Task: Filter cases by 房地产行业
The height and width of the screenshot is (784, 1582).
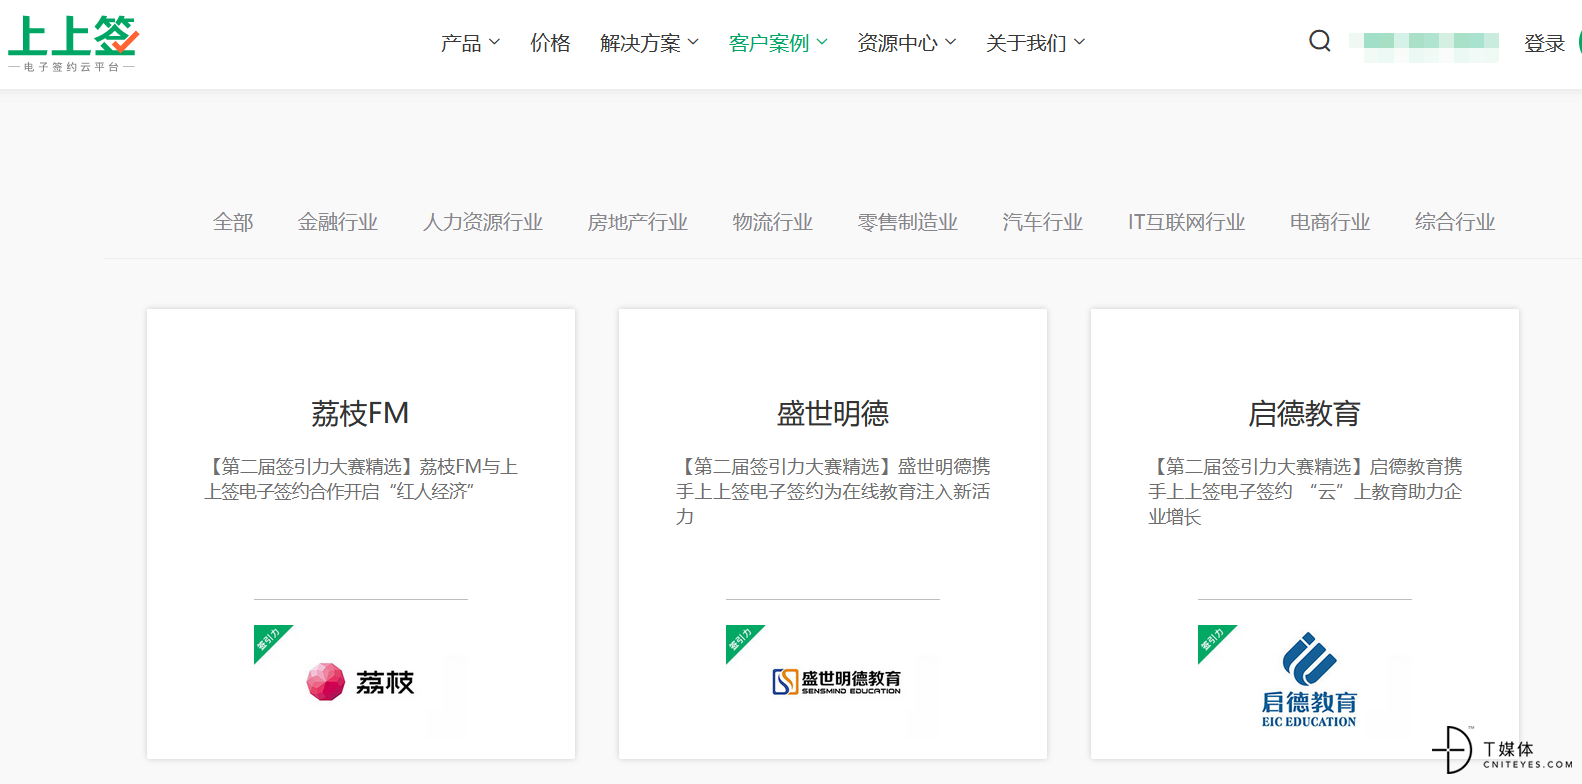Action: (x=638, y=222)
